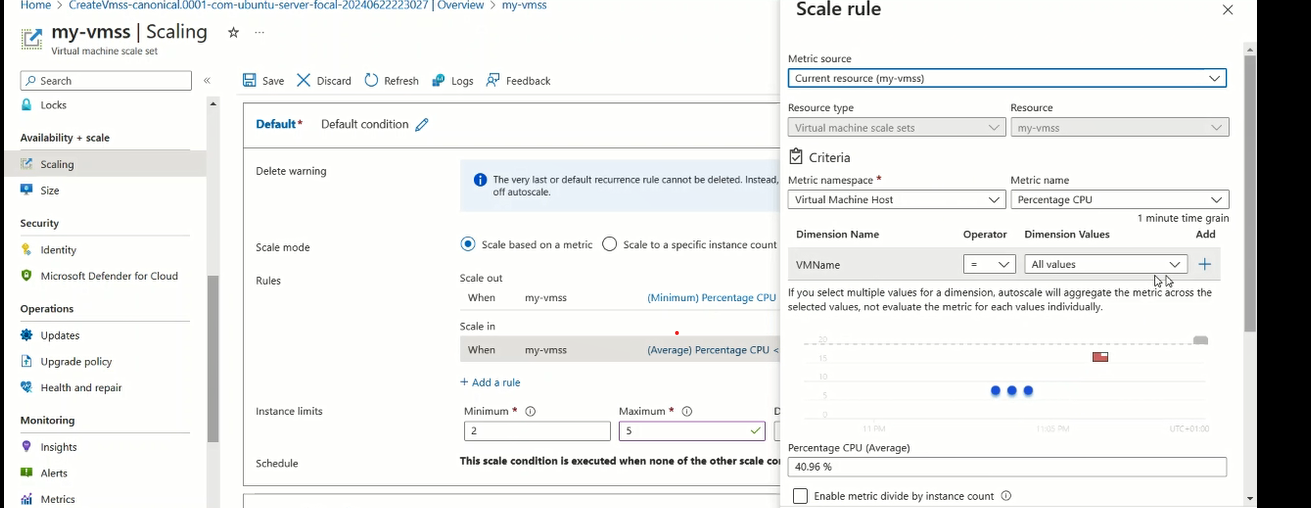Click the Locks padlock icon

pyautogui.click(x=27, y=105)
